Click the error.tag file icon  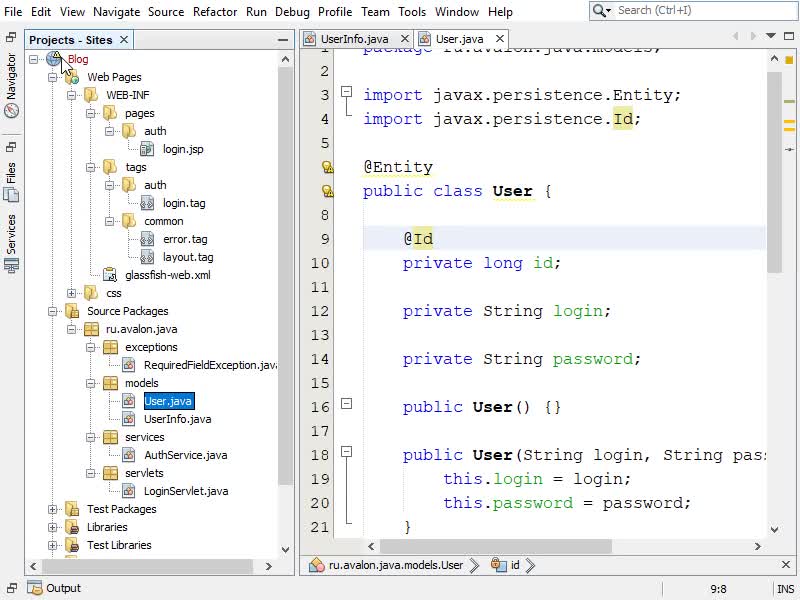point(147,239)
